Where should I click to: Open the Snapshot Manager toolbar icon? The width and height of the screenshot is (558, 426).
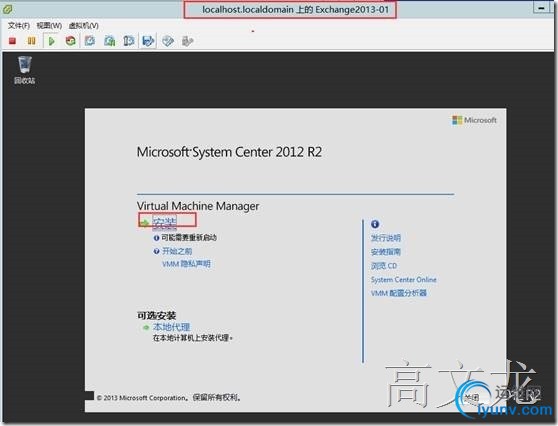[128, 41]
